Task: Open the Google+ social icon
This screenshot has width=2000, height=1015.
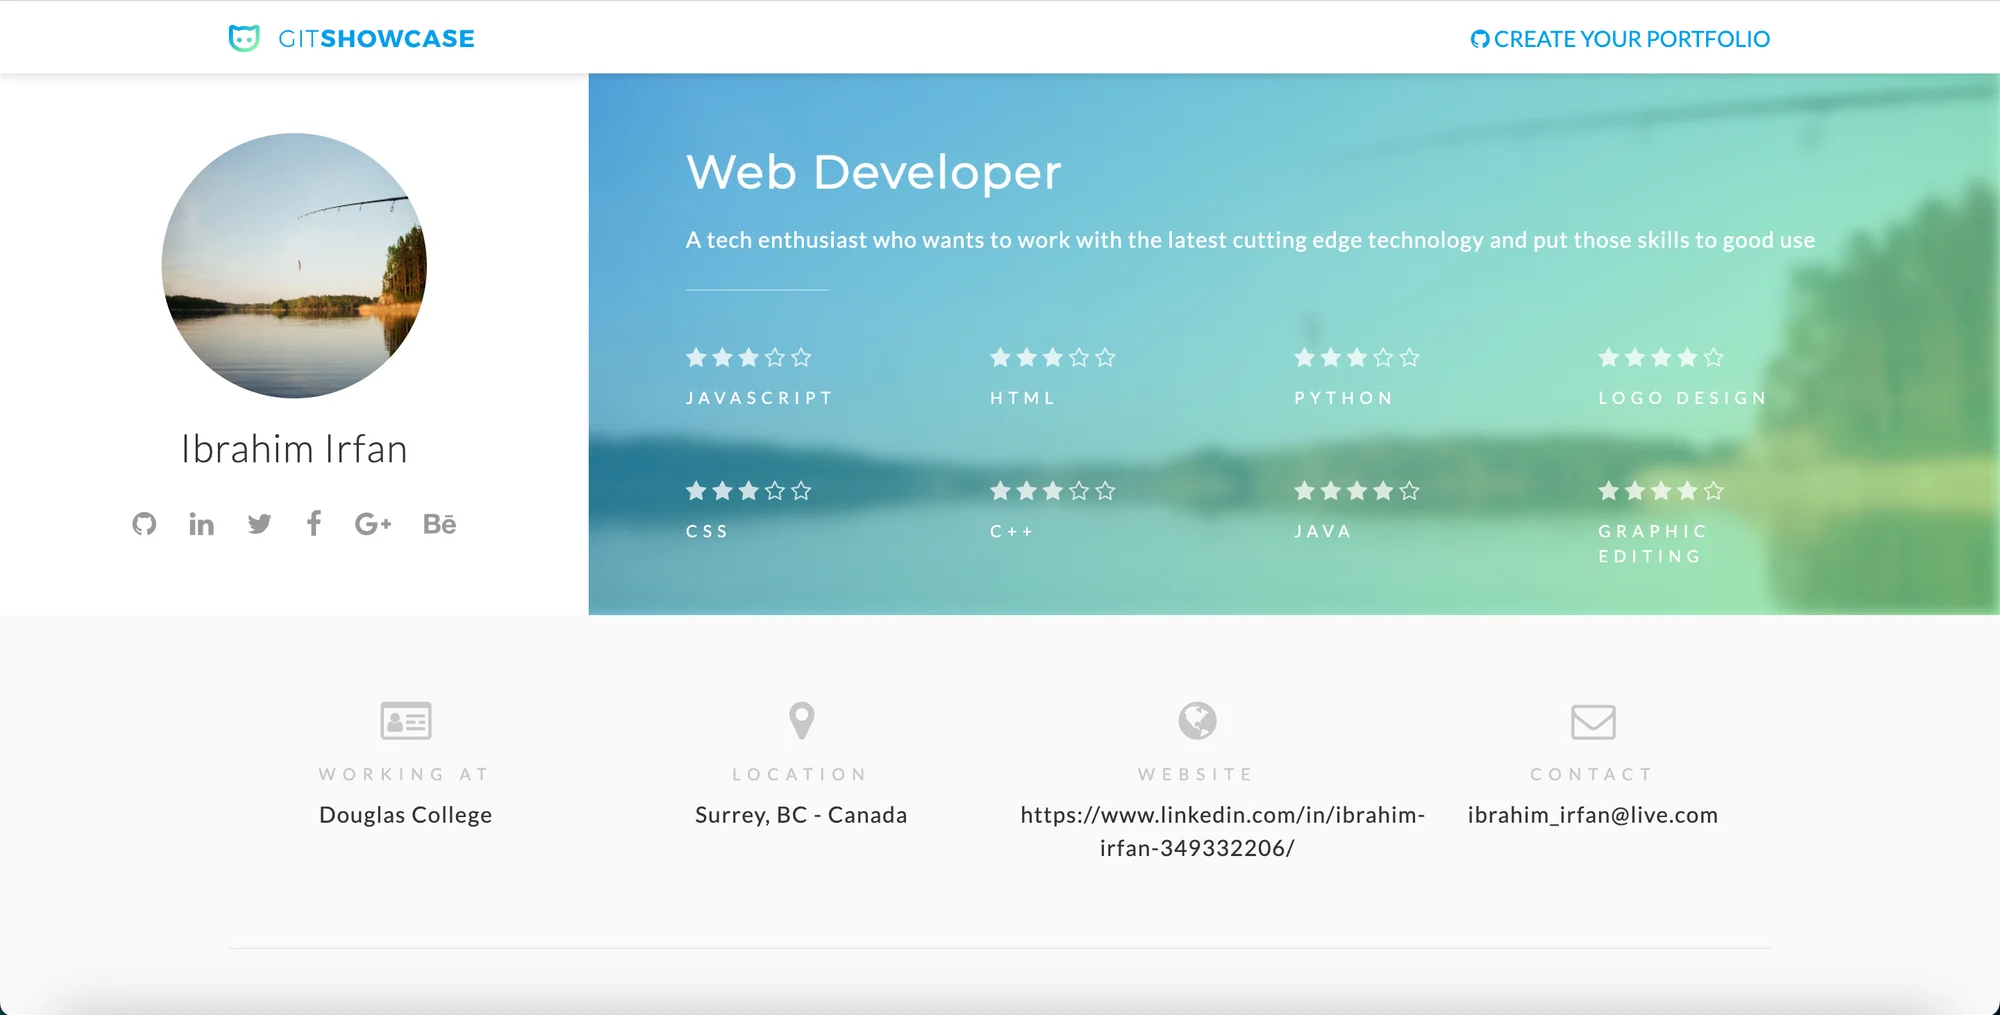Action: pos(374,523)
